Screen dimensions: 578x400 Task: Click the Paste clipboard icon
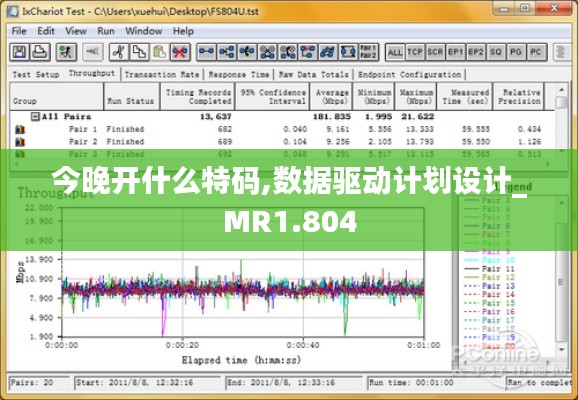click(x=159, y=52)
